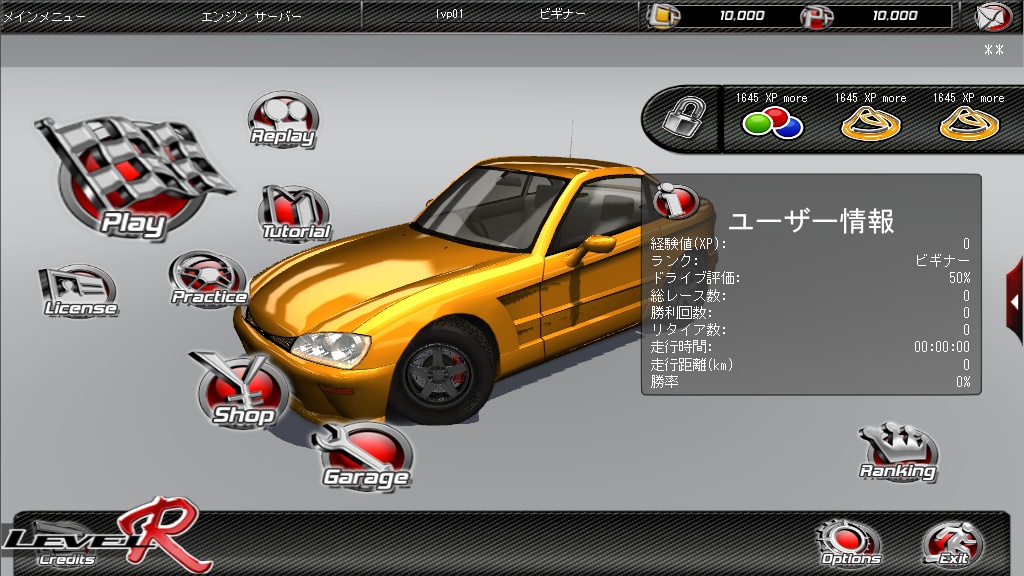Click the red info icon beside ユーザー情報
1024x576 pixels.
click(x=675, y=199)
